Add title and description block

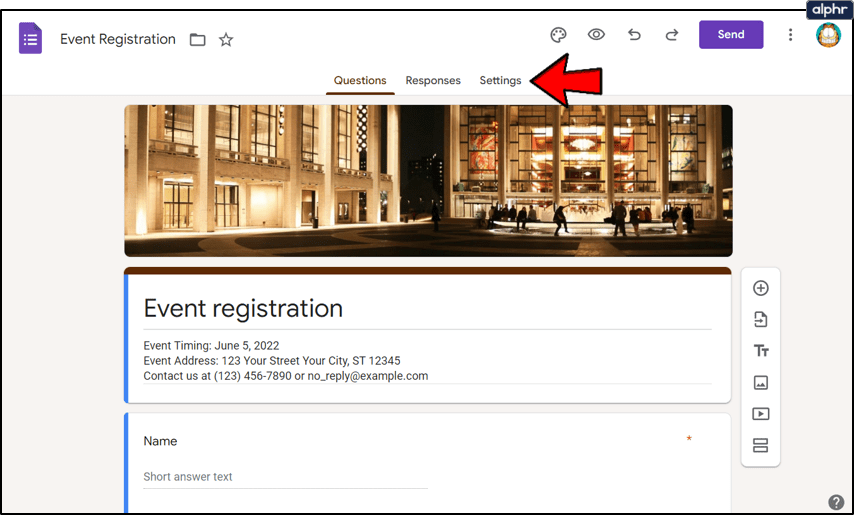tap(761, 351)
